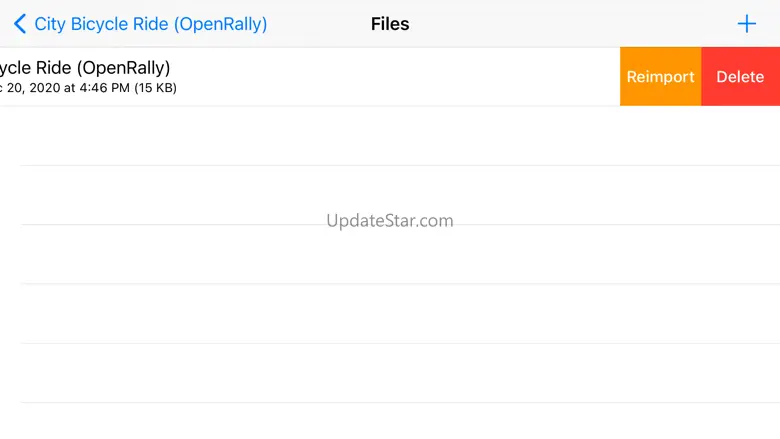Tap the file size label (15 KB)
This screenshot has width=780, height=439.
coord(154,88)
